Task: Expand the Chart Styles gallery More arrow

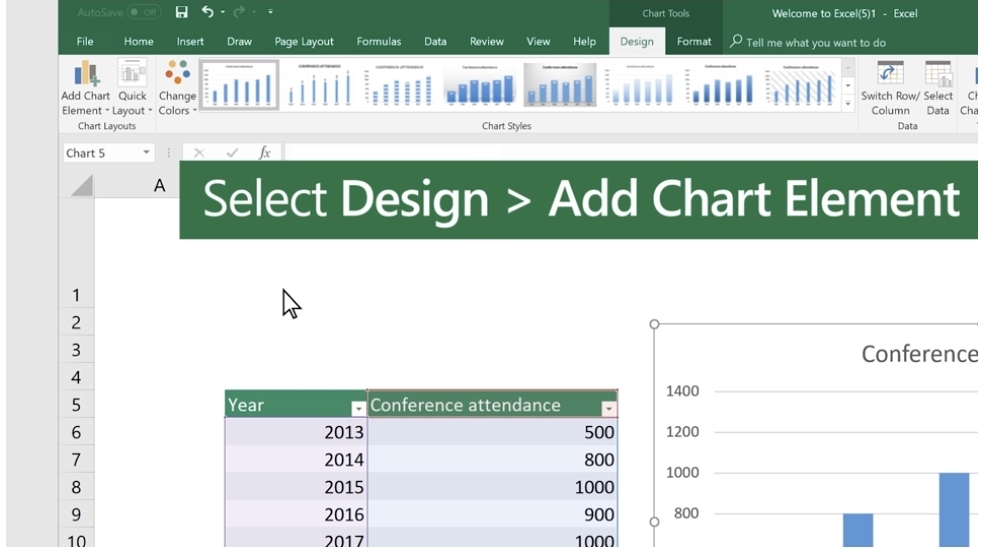Action: 848,103
